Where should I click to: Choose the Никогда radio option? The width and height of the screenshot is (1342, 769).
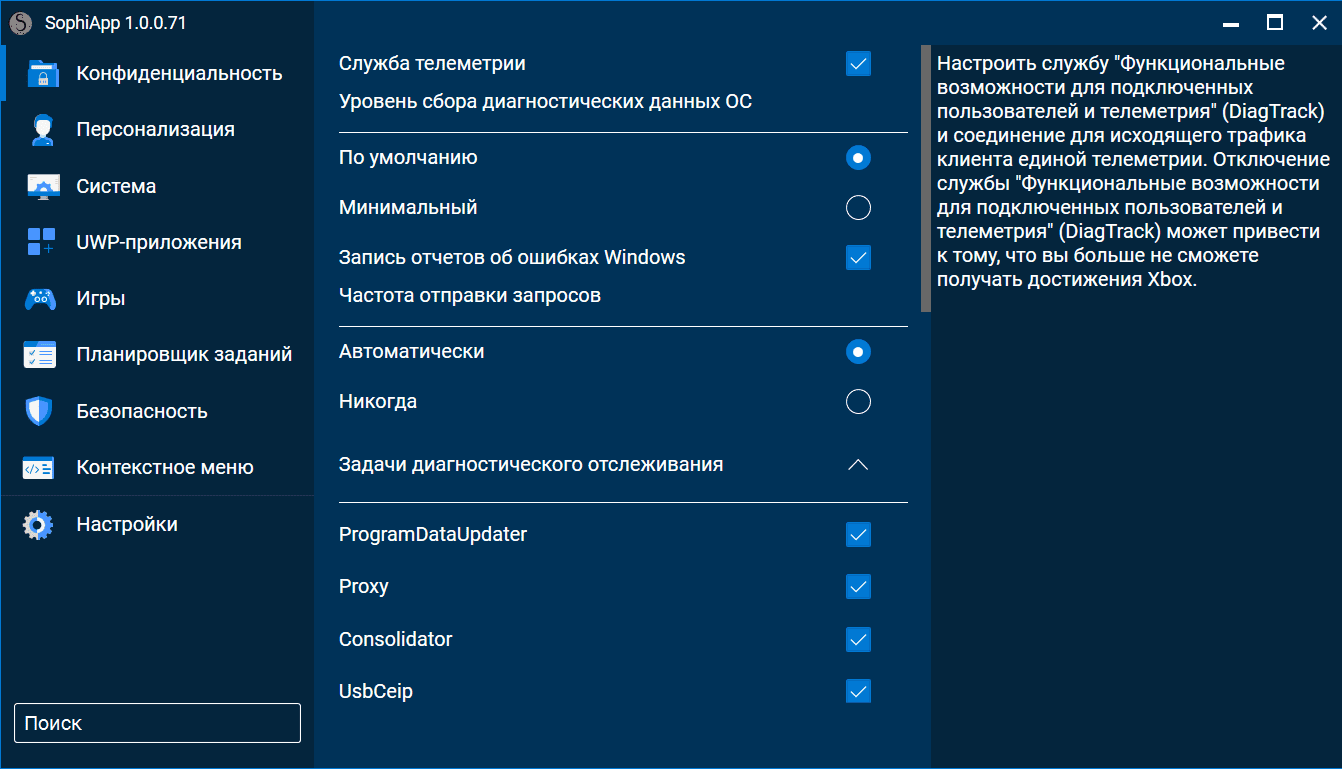pos(858,402)
